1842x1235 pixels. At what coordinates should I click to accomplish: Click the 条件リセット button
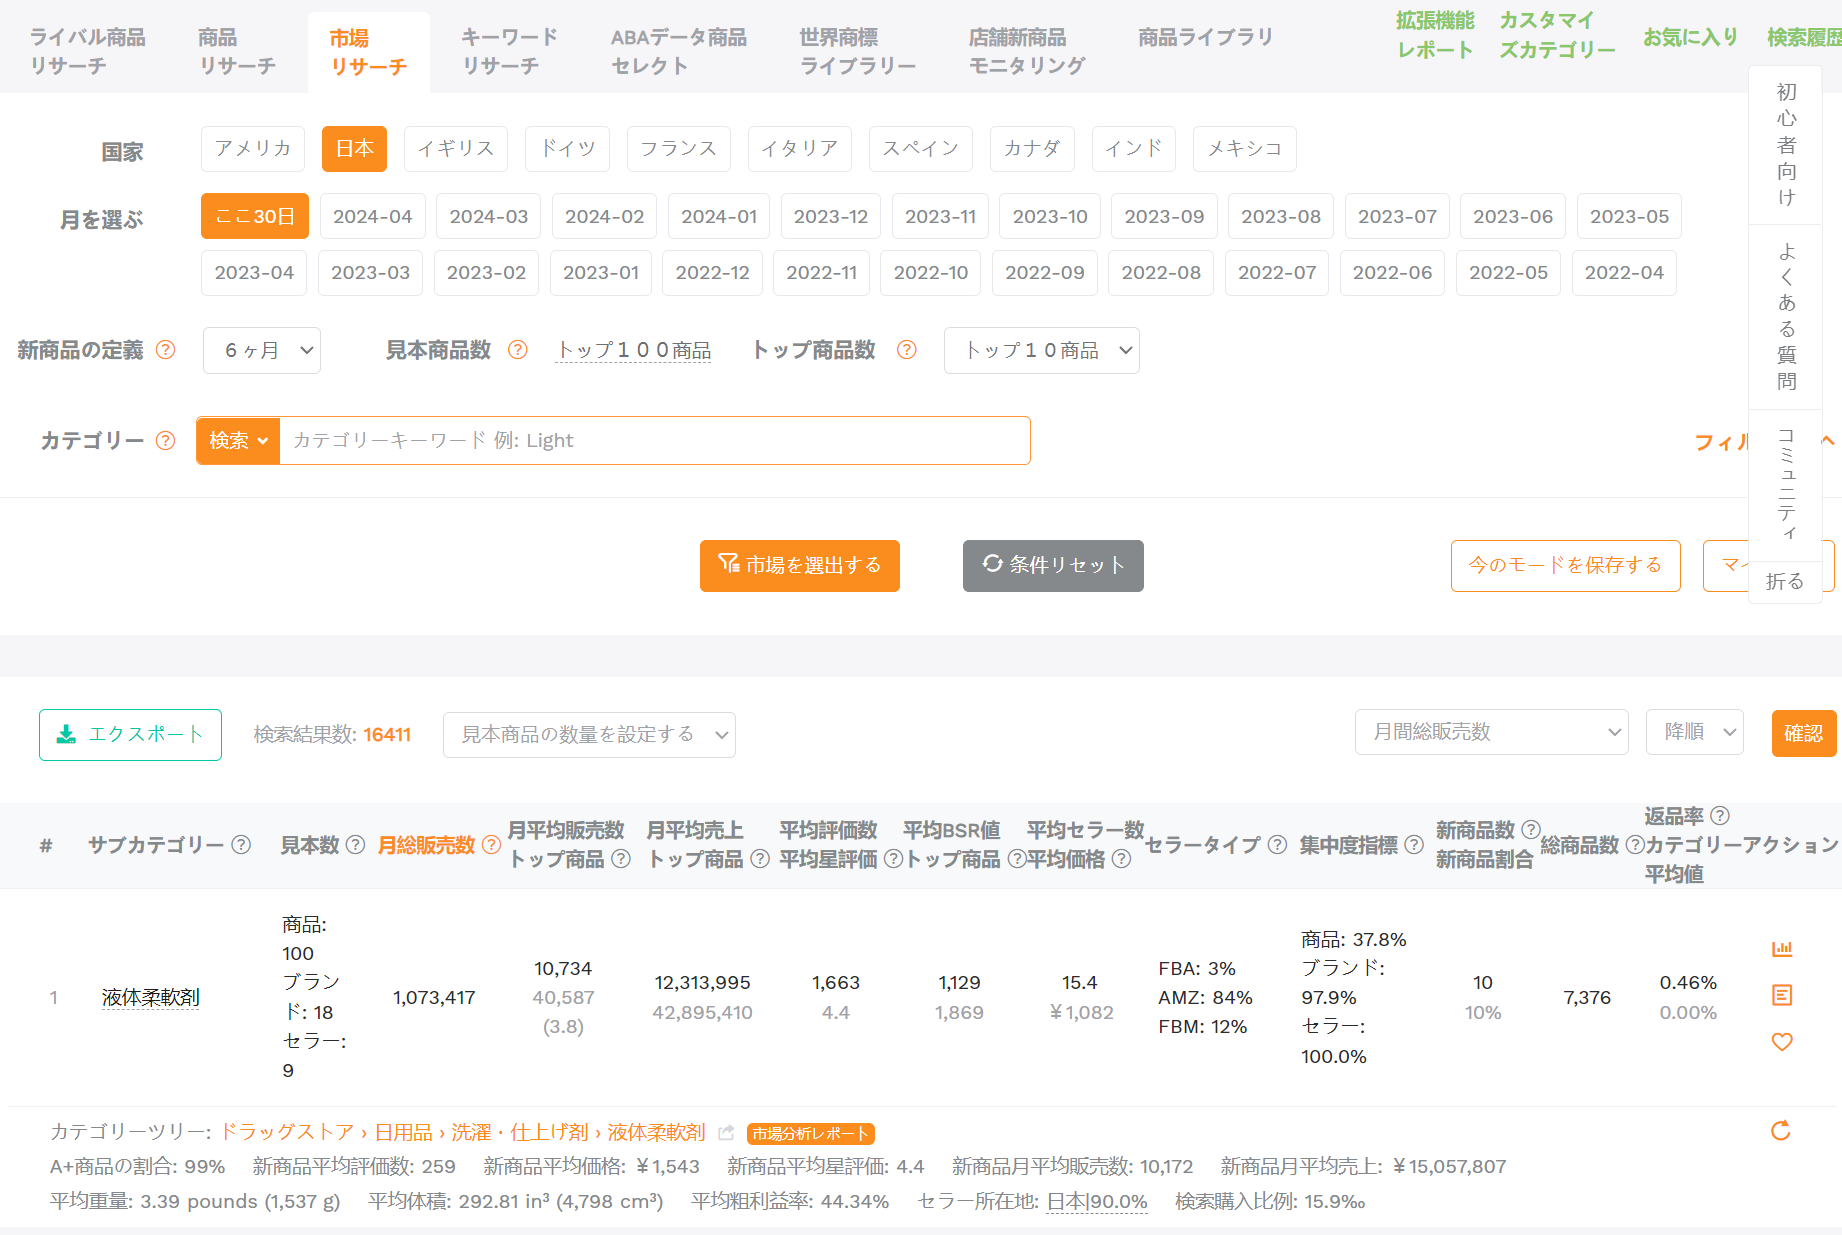point(1053,566)
